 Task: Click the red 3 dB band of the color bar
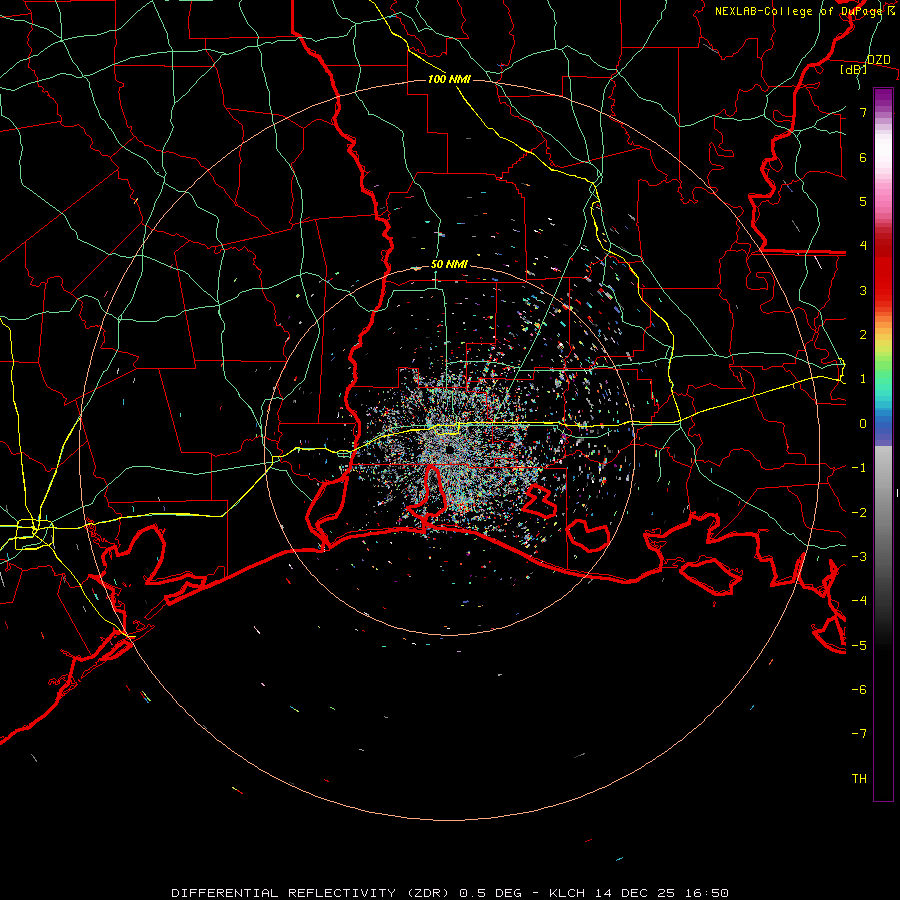tap(883, 290)
